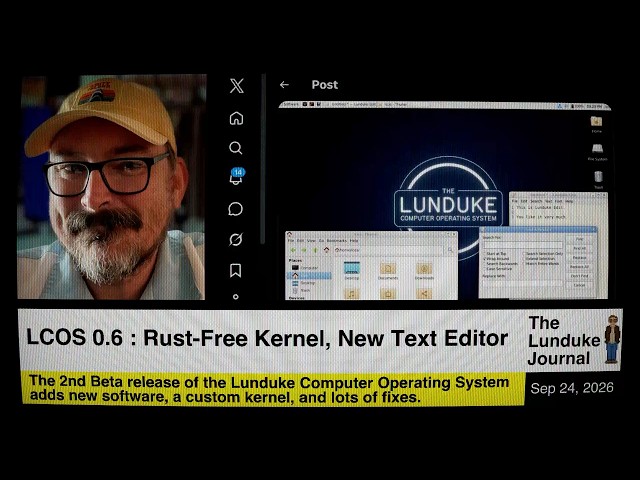Click the X logo in the sidebar
This screenshot has height=480, width=640.
click(236, 86)
